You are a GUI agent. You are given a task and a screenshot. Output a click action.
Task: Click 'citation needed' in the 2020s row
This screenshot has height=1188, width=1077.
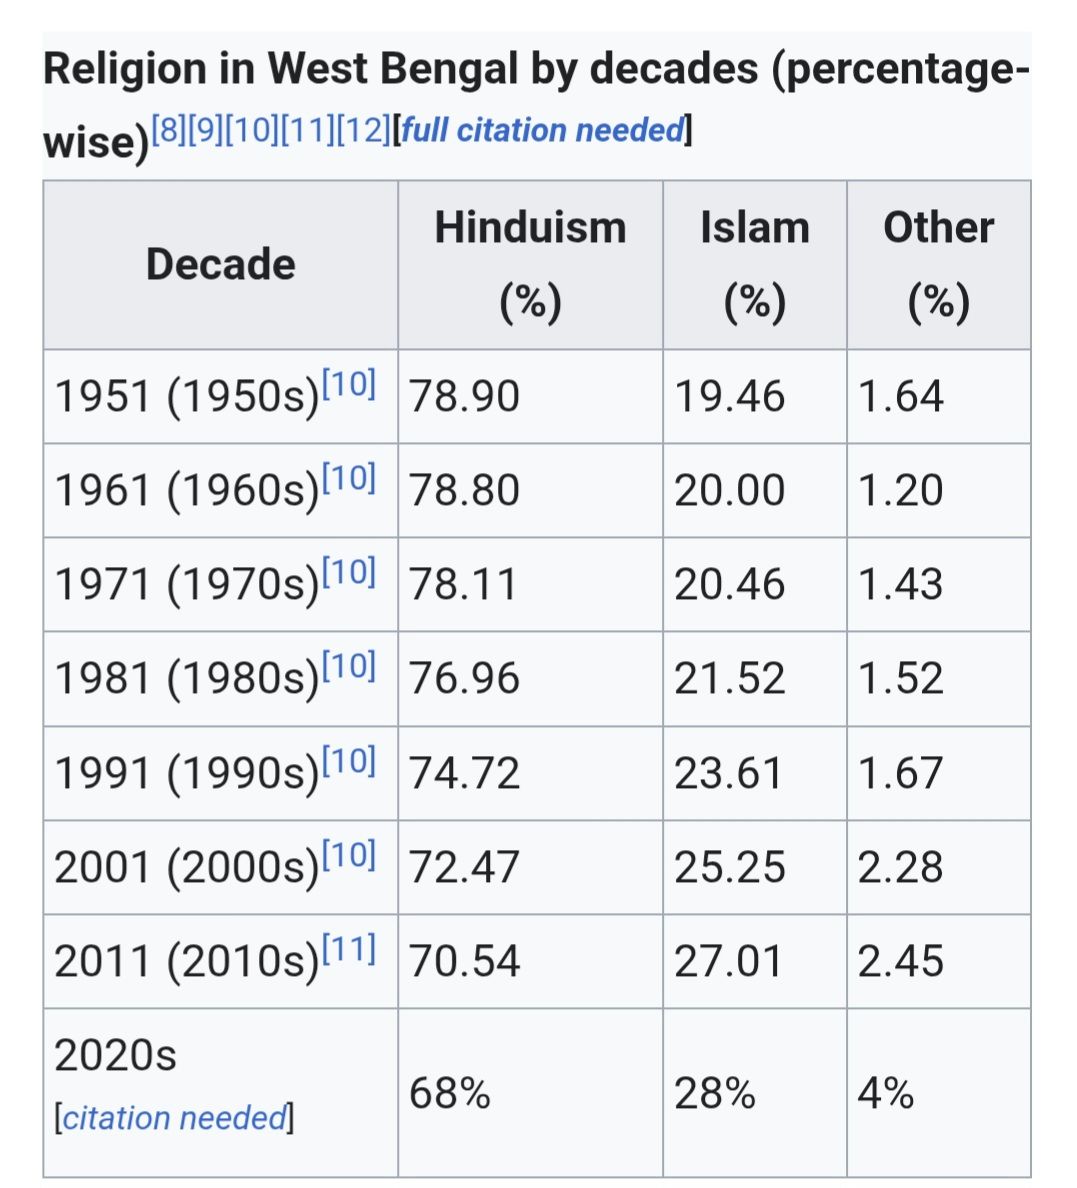(x=174, y=1117)
